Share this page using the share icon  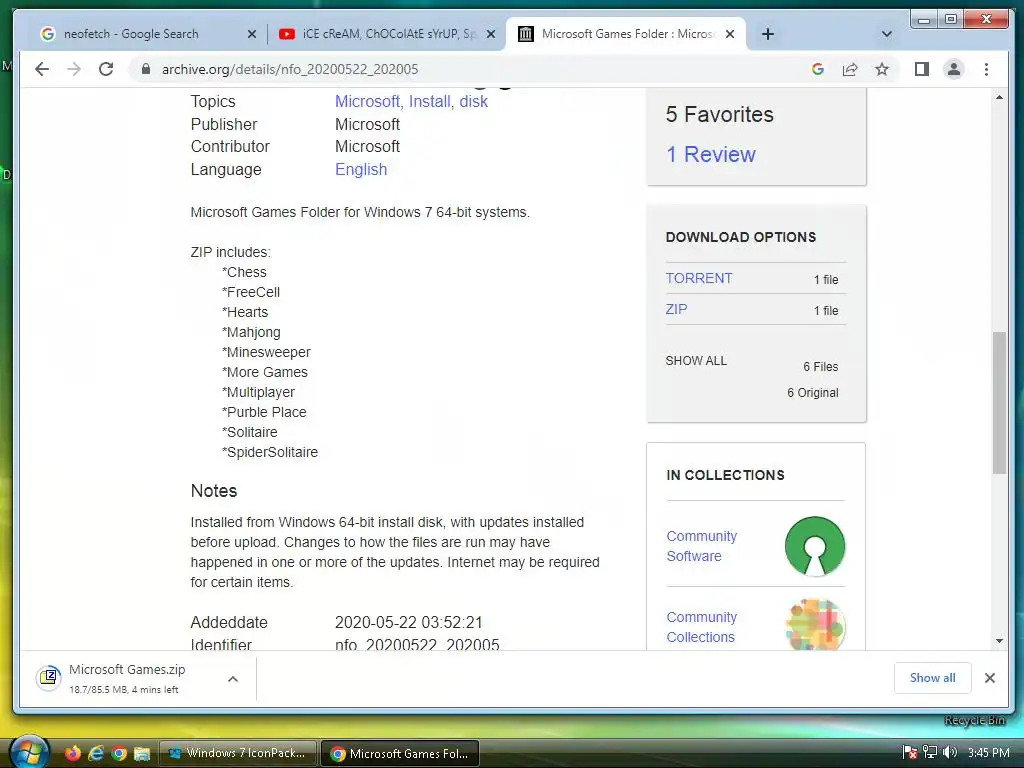point(850,69)
